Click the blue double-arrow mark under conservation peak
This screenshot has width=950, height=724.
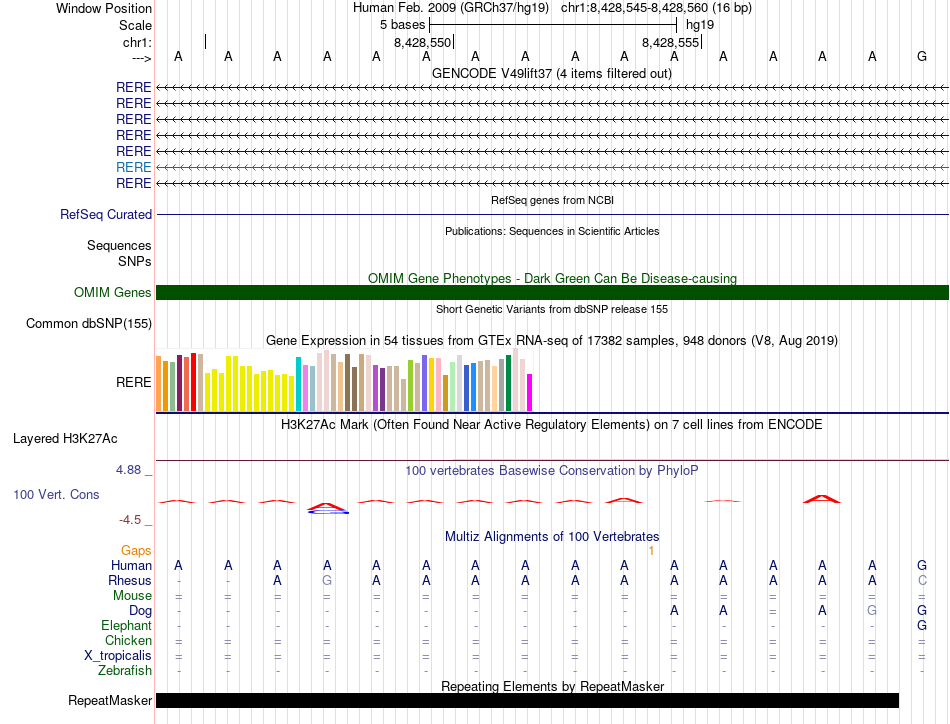(x=328, y=512)
